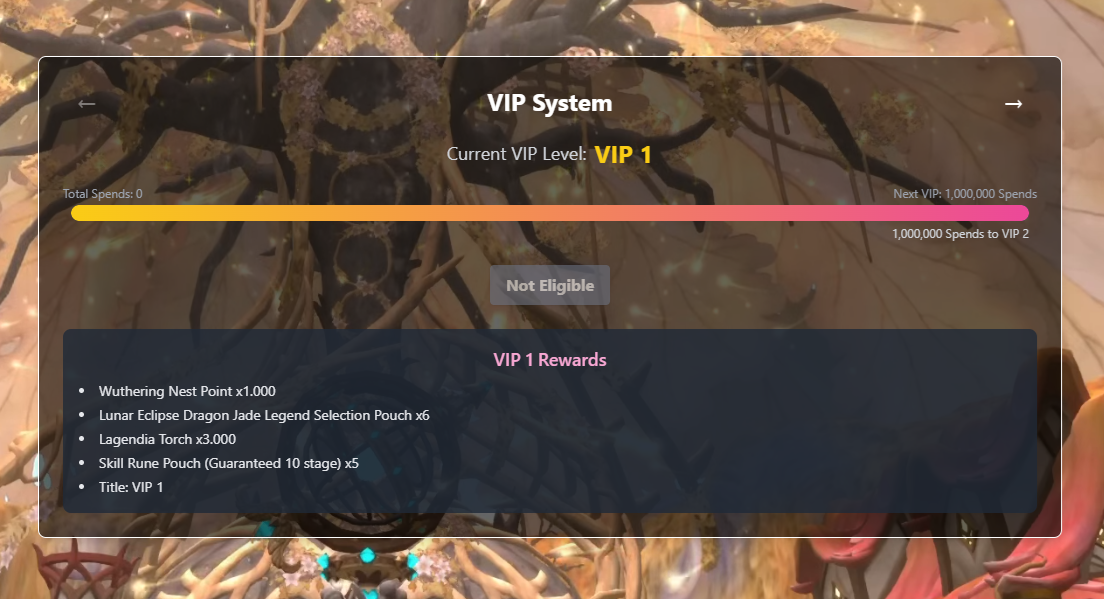Select Skill Rune Pouch (Guaranteed 10 stage) reward
The width and height of the screenshot is (1104, 599).
coord(229,463)
